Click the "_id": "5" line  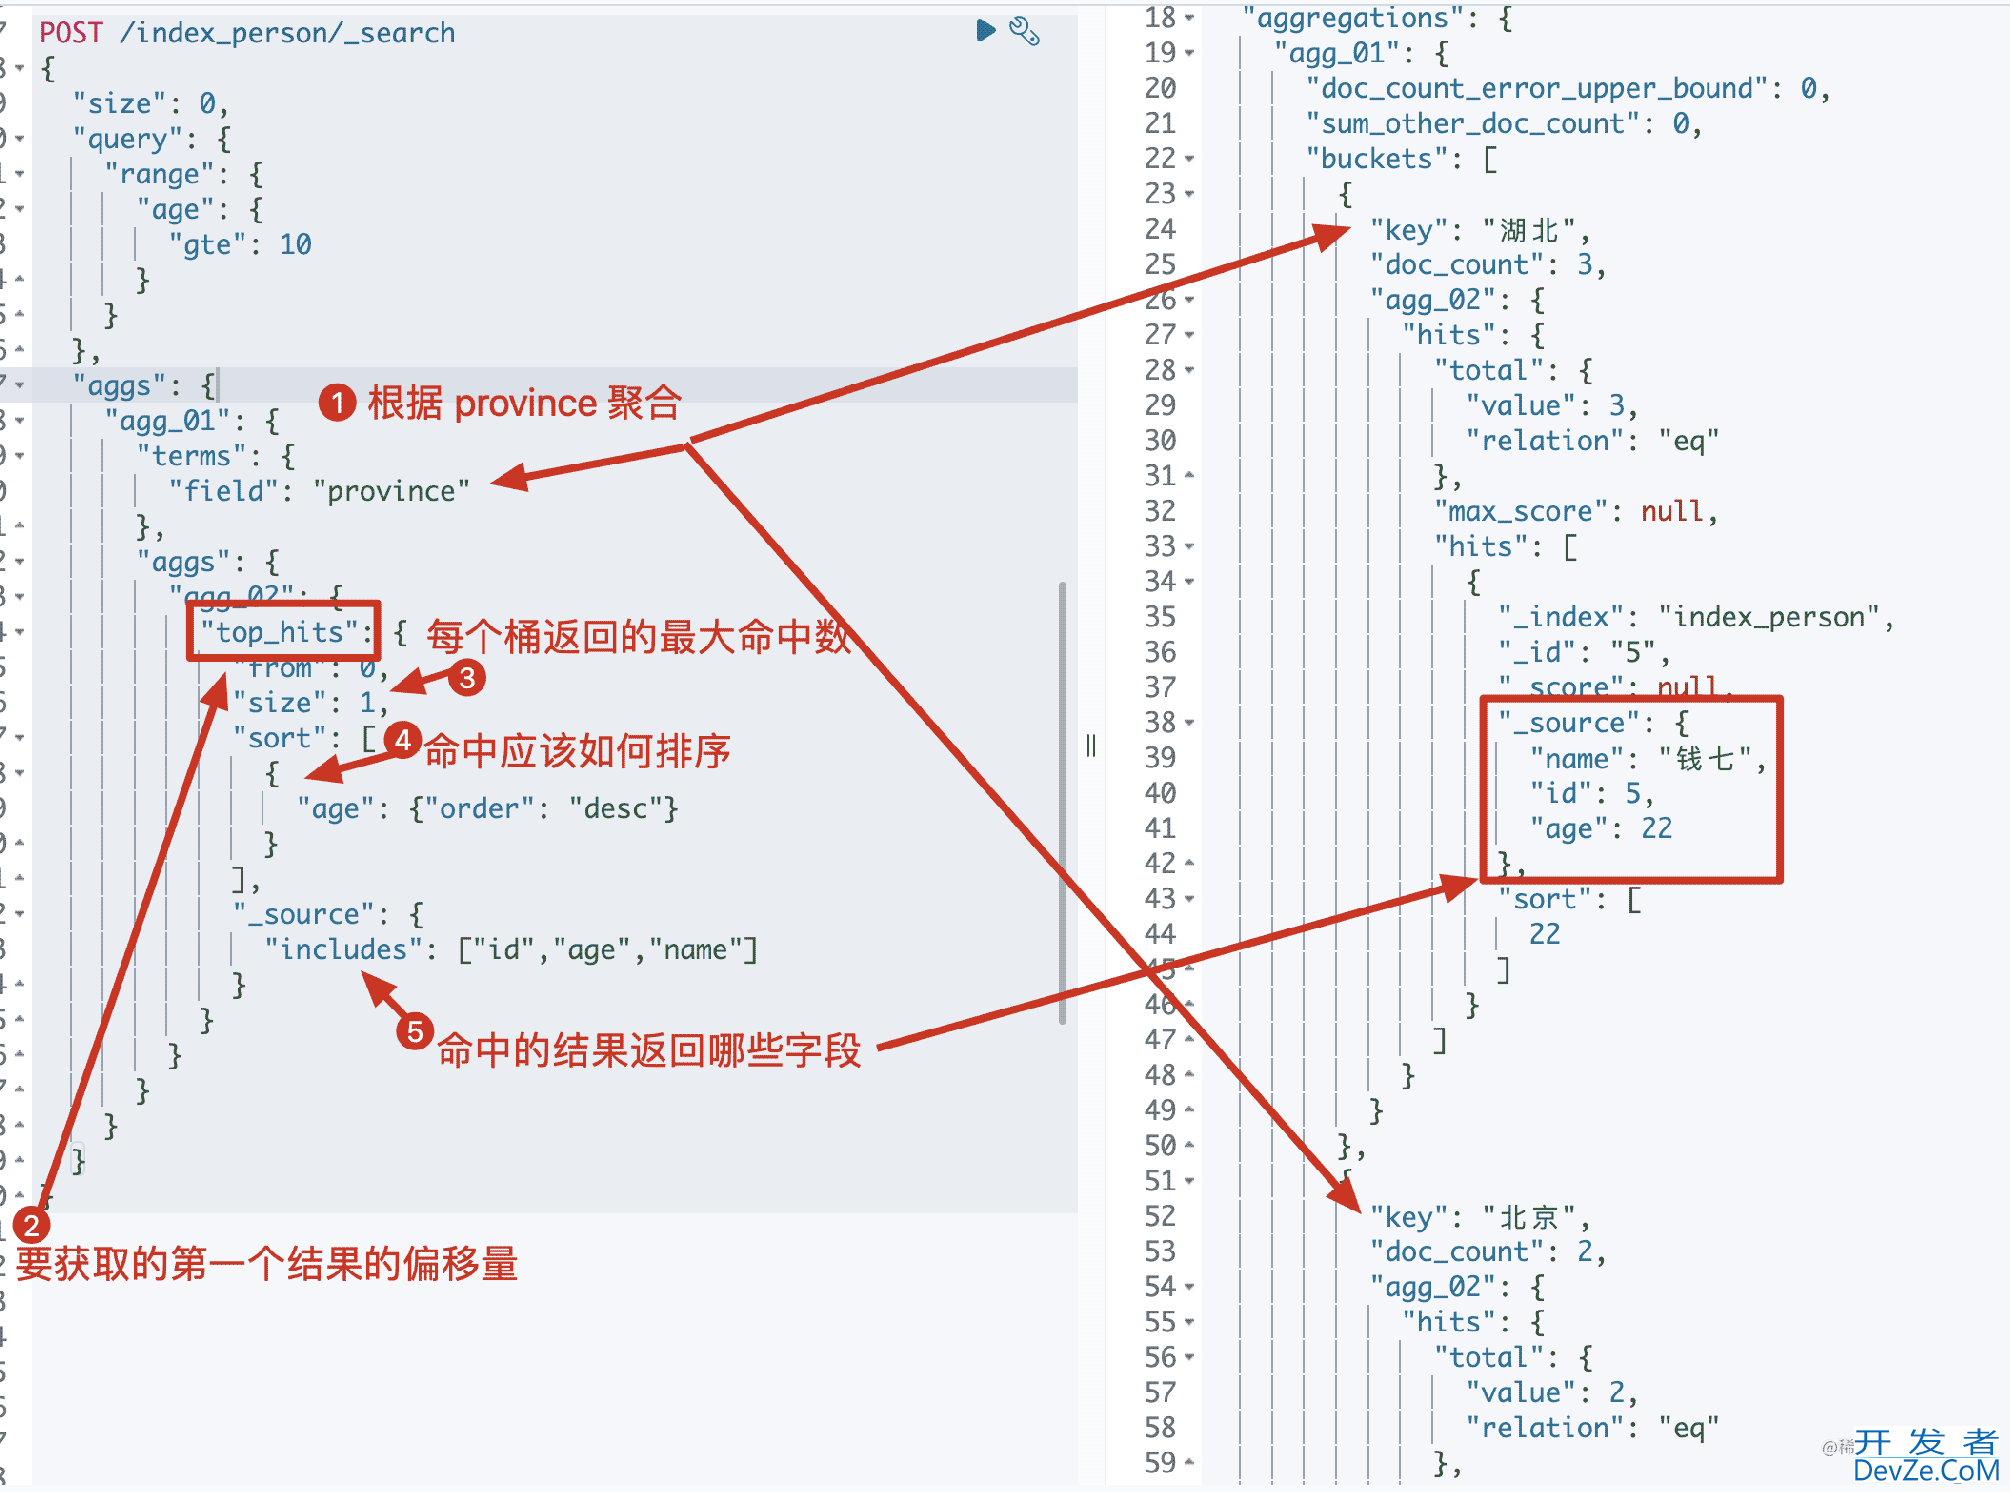tap(1584, 653)
